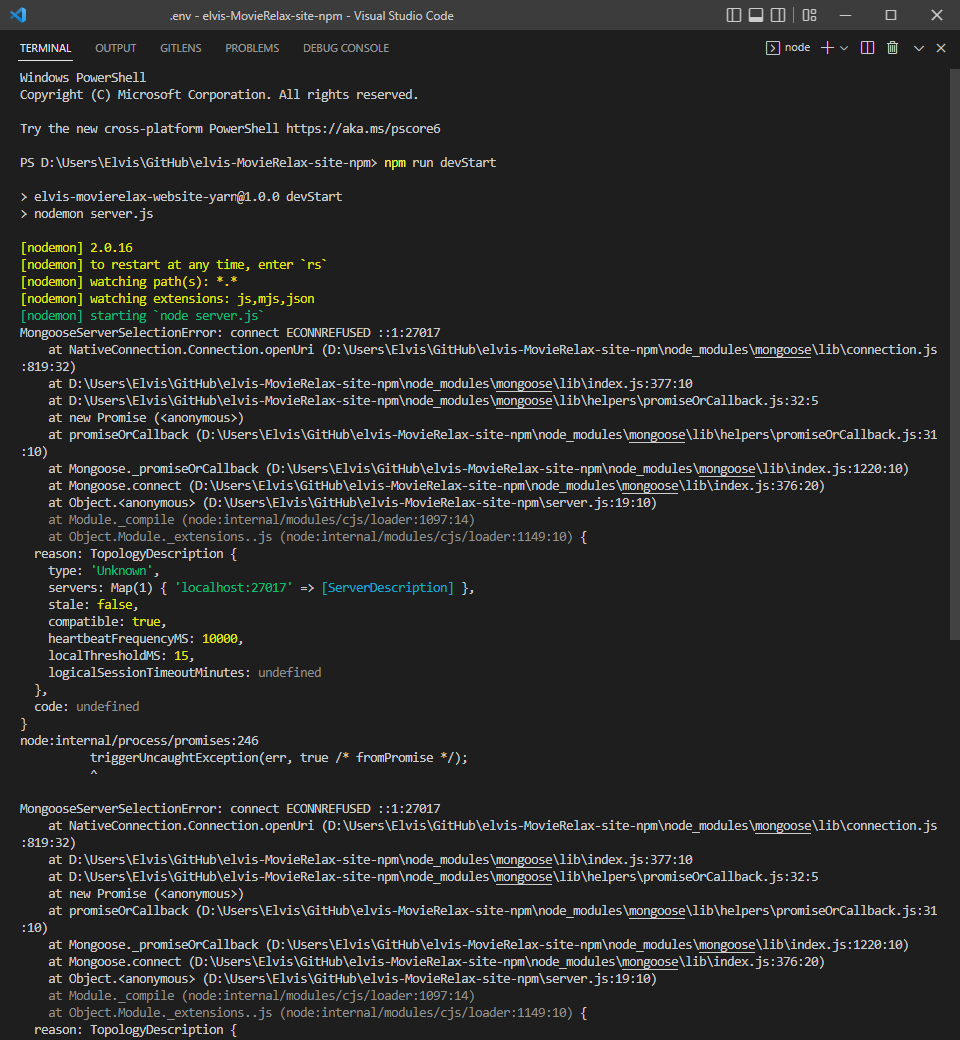Collapse the panel using chevron down
This screenshot has width=960, height=1040.
[x=919, y=48]
